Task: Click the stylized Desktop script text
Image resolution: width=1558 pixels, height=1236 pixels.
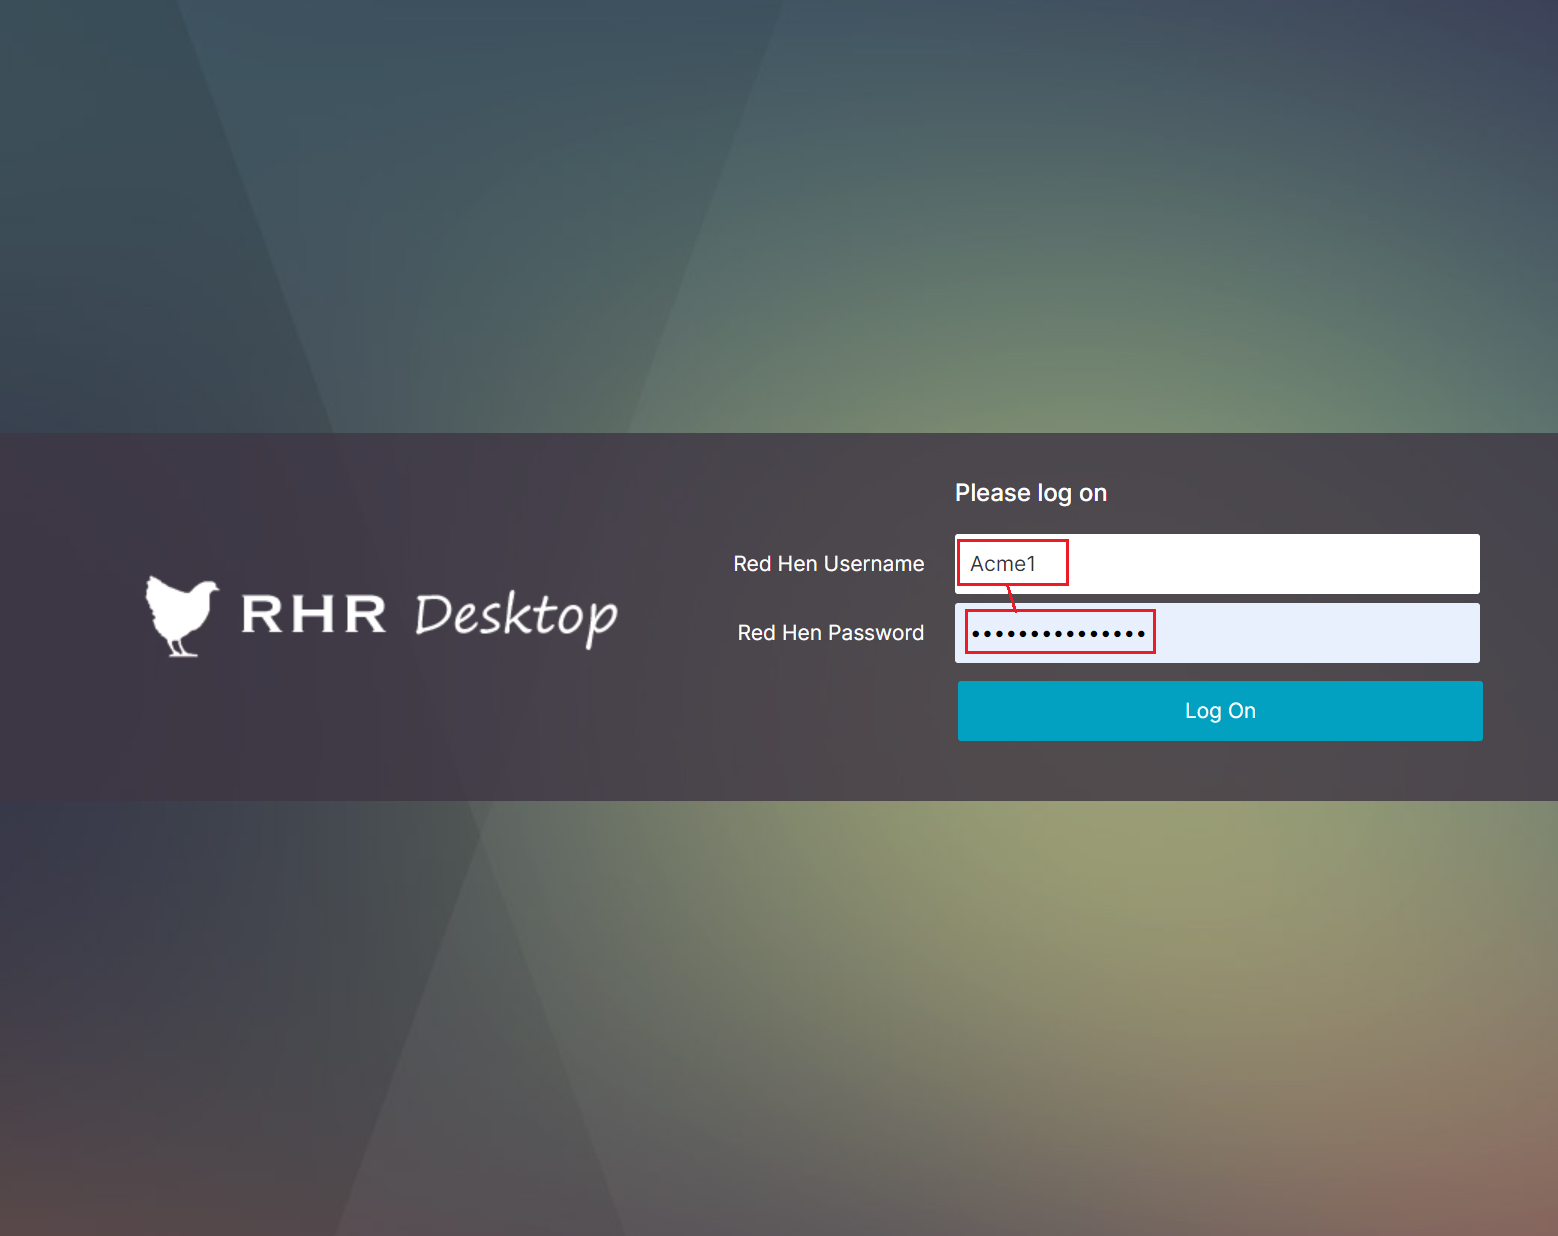Action: click(x=515, y=620)
